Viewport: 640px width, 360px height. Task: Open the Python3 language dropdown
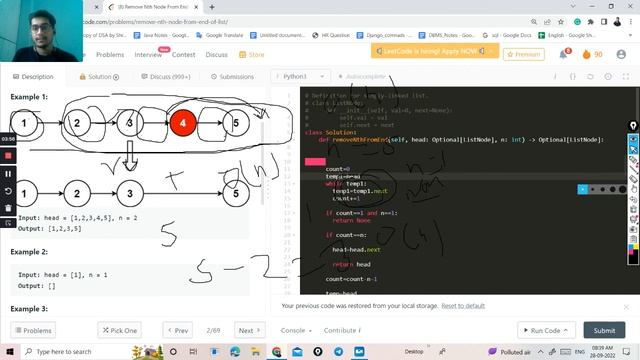point(300,76)
